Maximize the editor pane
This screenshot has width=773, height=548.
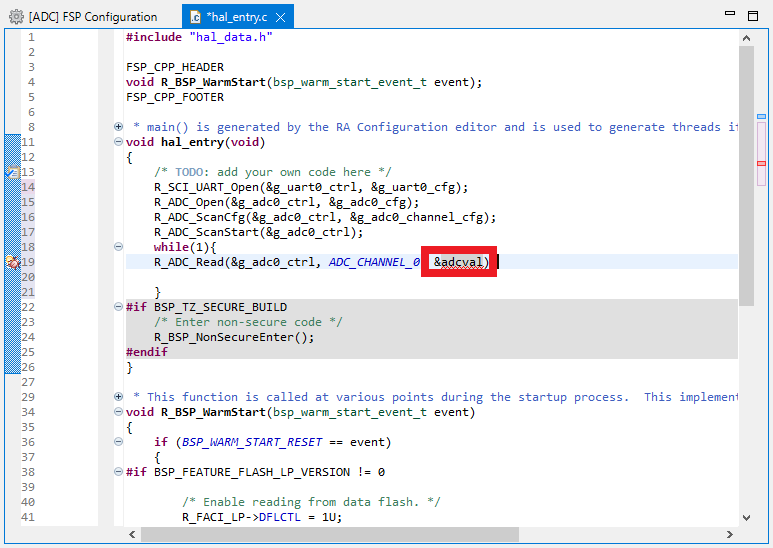coord(753,16)
